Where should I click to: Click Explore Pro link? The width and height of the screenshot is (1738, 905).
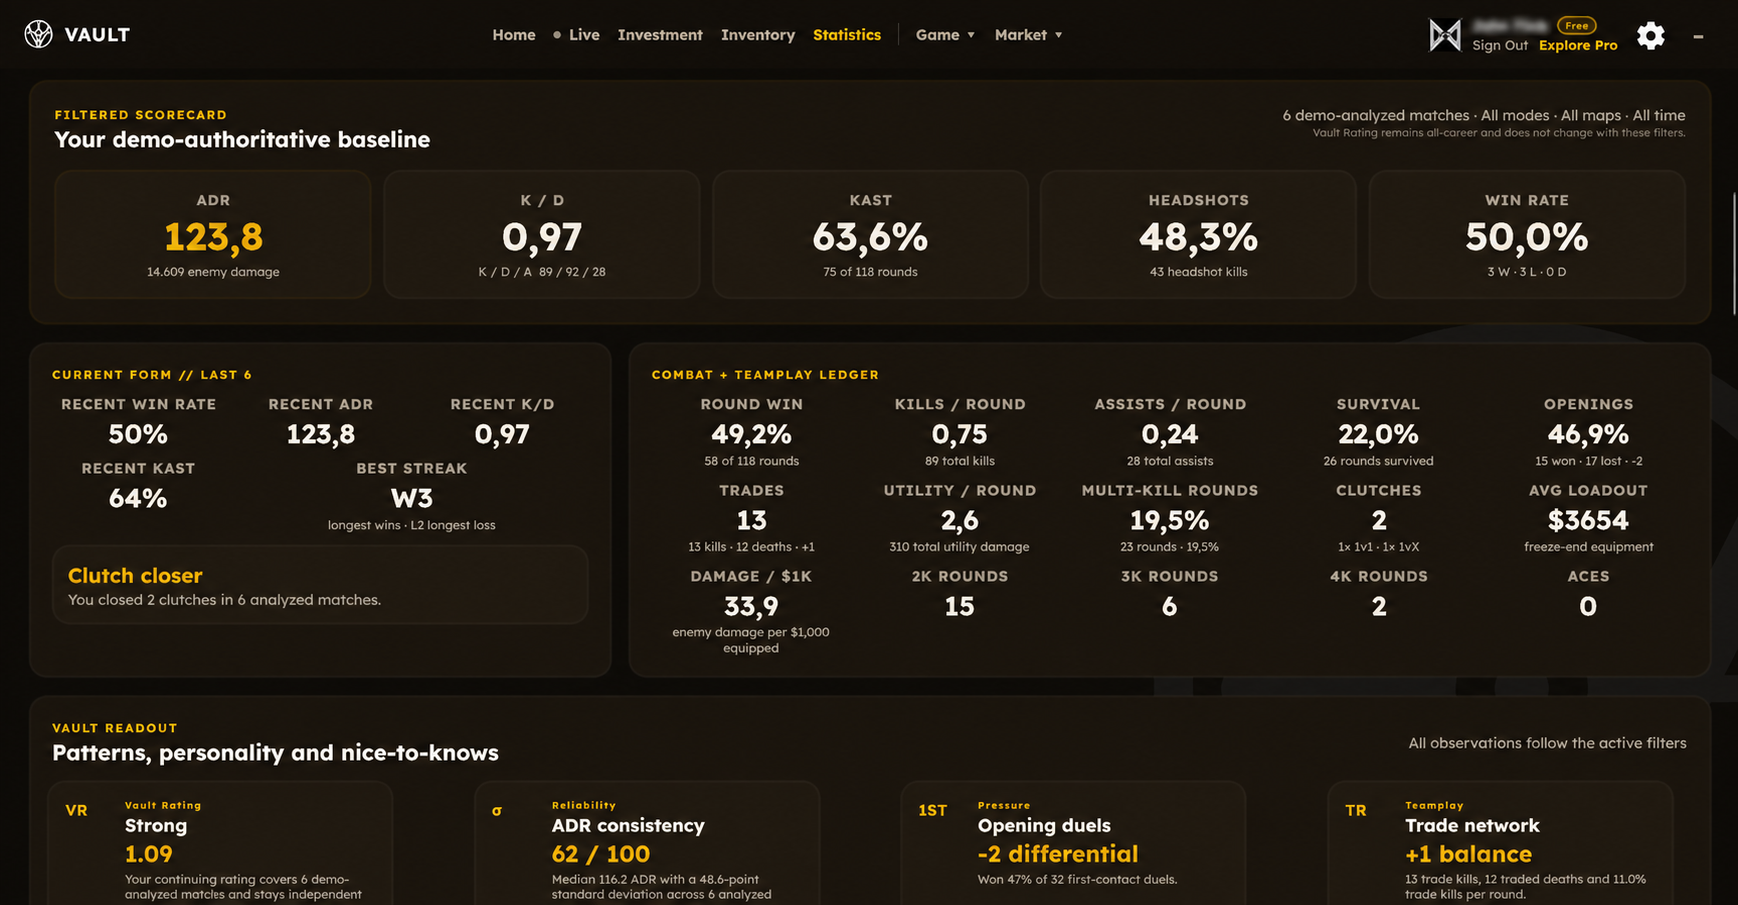pos(1578,46)
